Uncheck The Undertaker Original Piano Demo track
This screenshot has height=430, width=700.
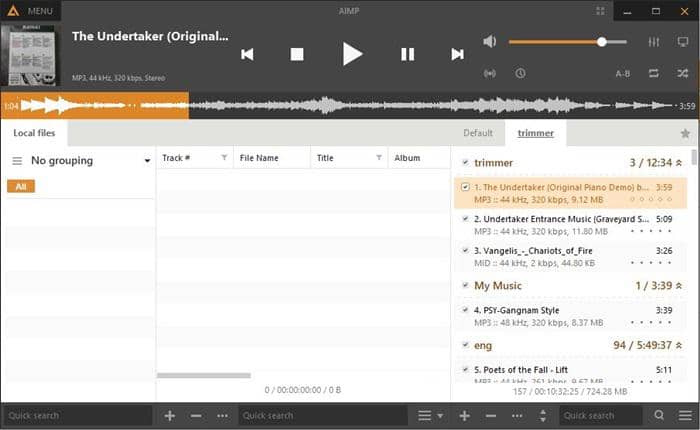tap(465, 187)
